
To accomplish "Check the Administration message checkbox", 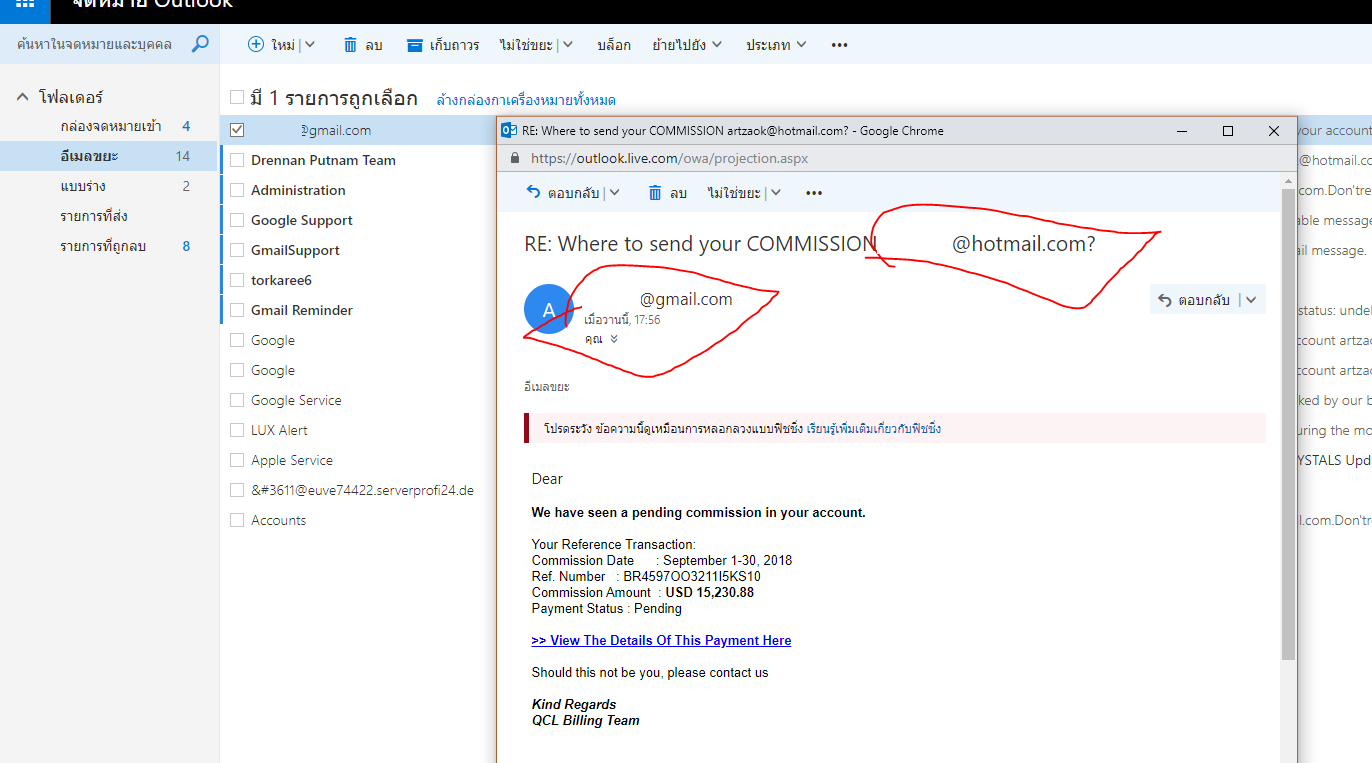I will (x=237, y=190).
